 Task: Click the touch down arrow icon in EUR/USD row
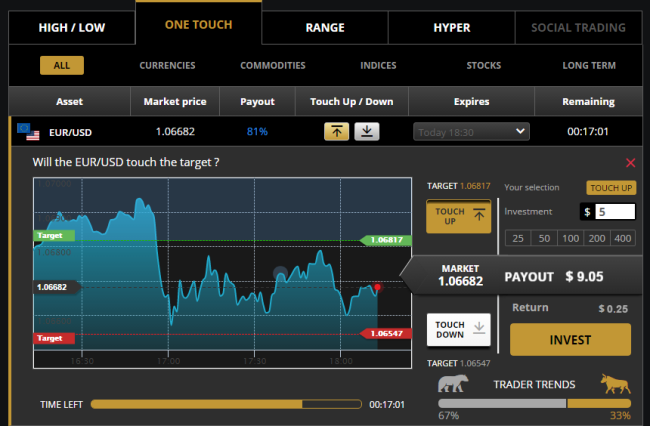pos(367,131)
